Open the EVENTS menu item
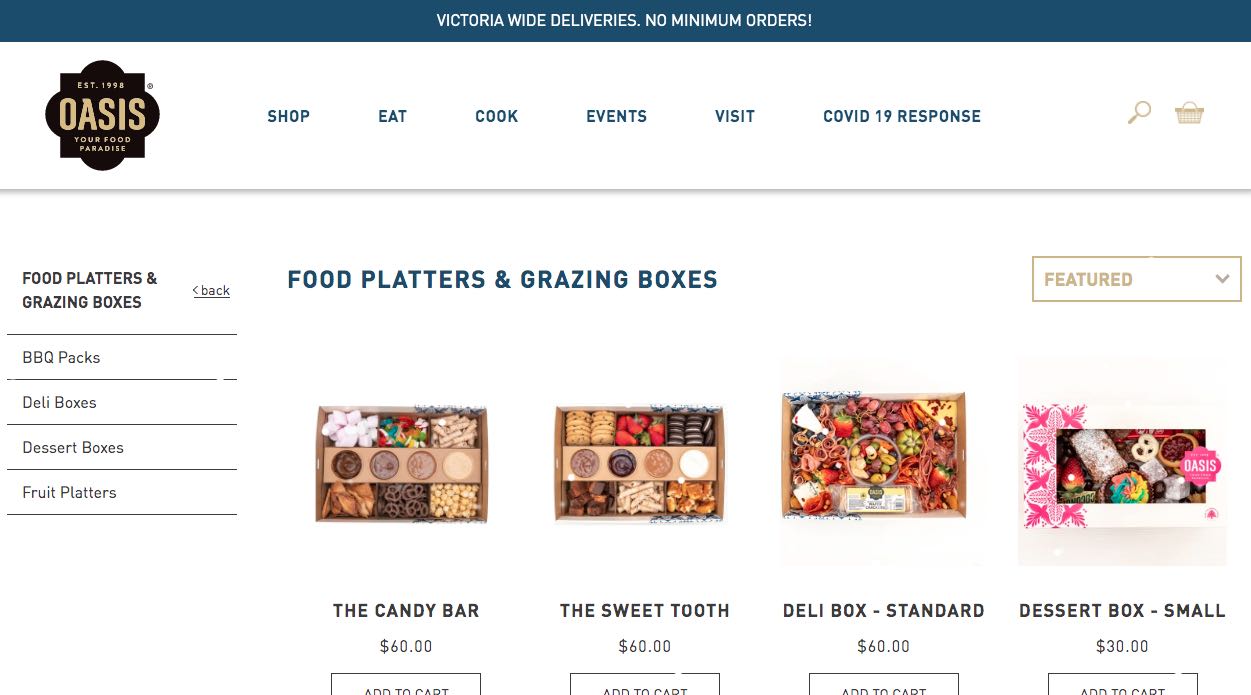This screenshot has width=1251, height=695. [616, 116]
